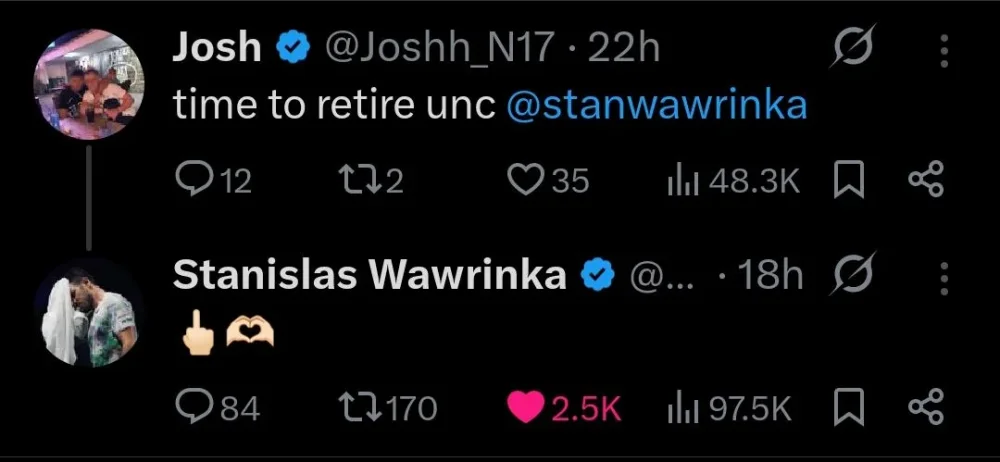This screenshot has width=1000, height=462.
Task: Open Josh's profile picture
Action: pos(89,84)
